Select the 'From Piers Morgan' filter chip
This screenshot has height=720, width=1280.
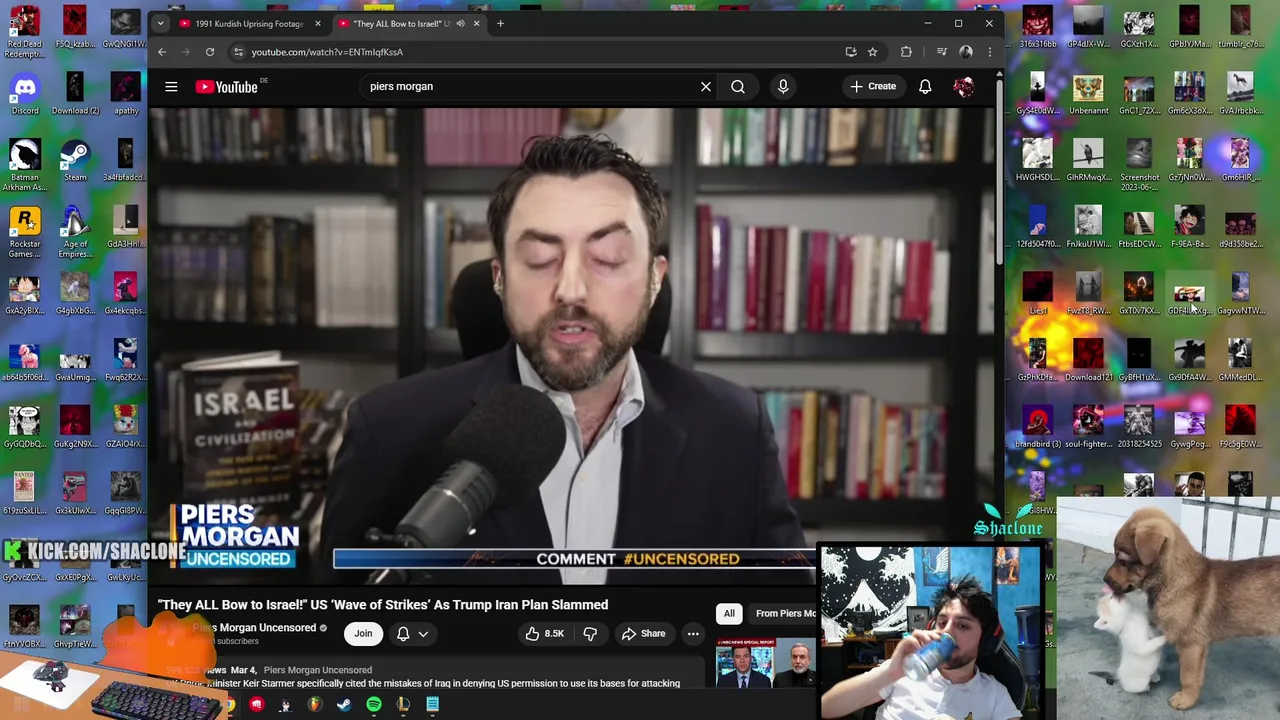785,613
